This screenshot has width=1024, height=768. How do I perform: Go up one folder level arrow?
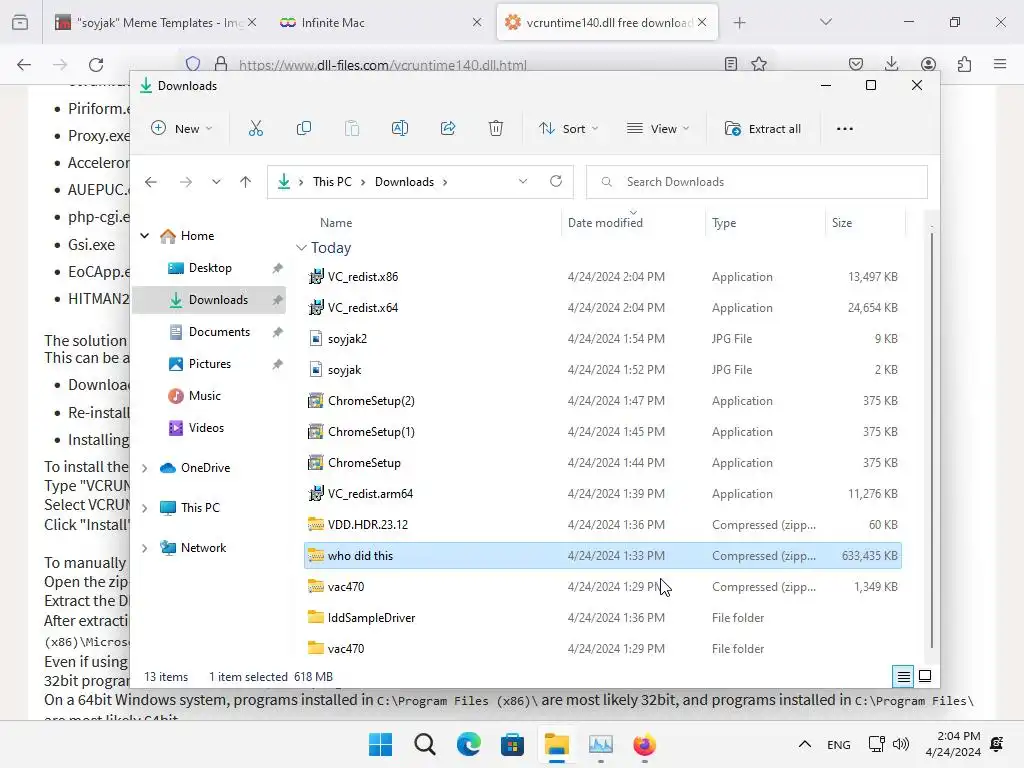click(x=246, y=182)
